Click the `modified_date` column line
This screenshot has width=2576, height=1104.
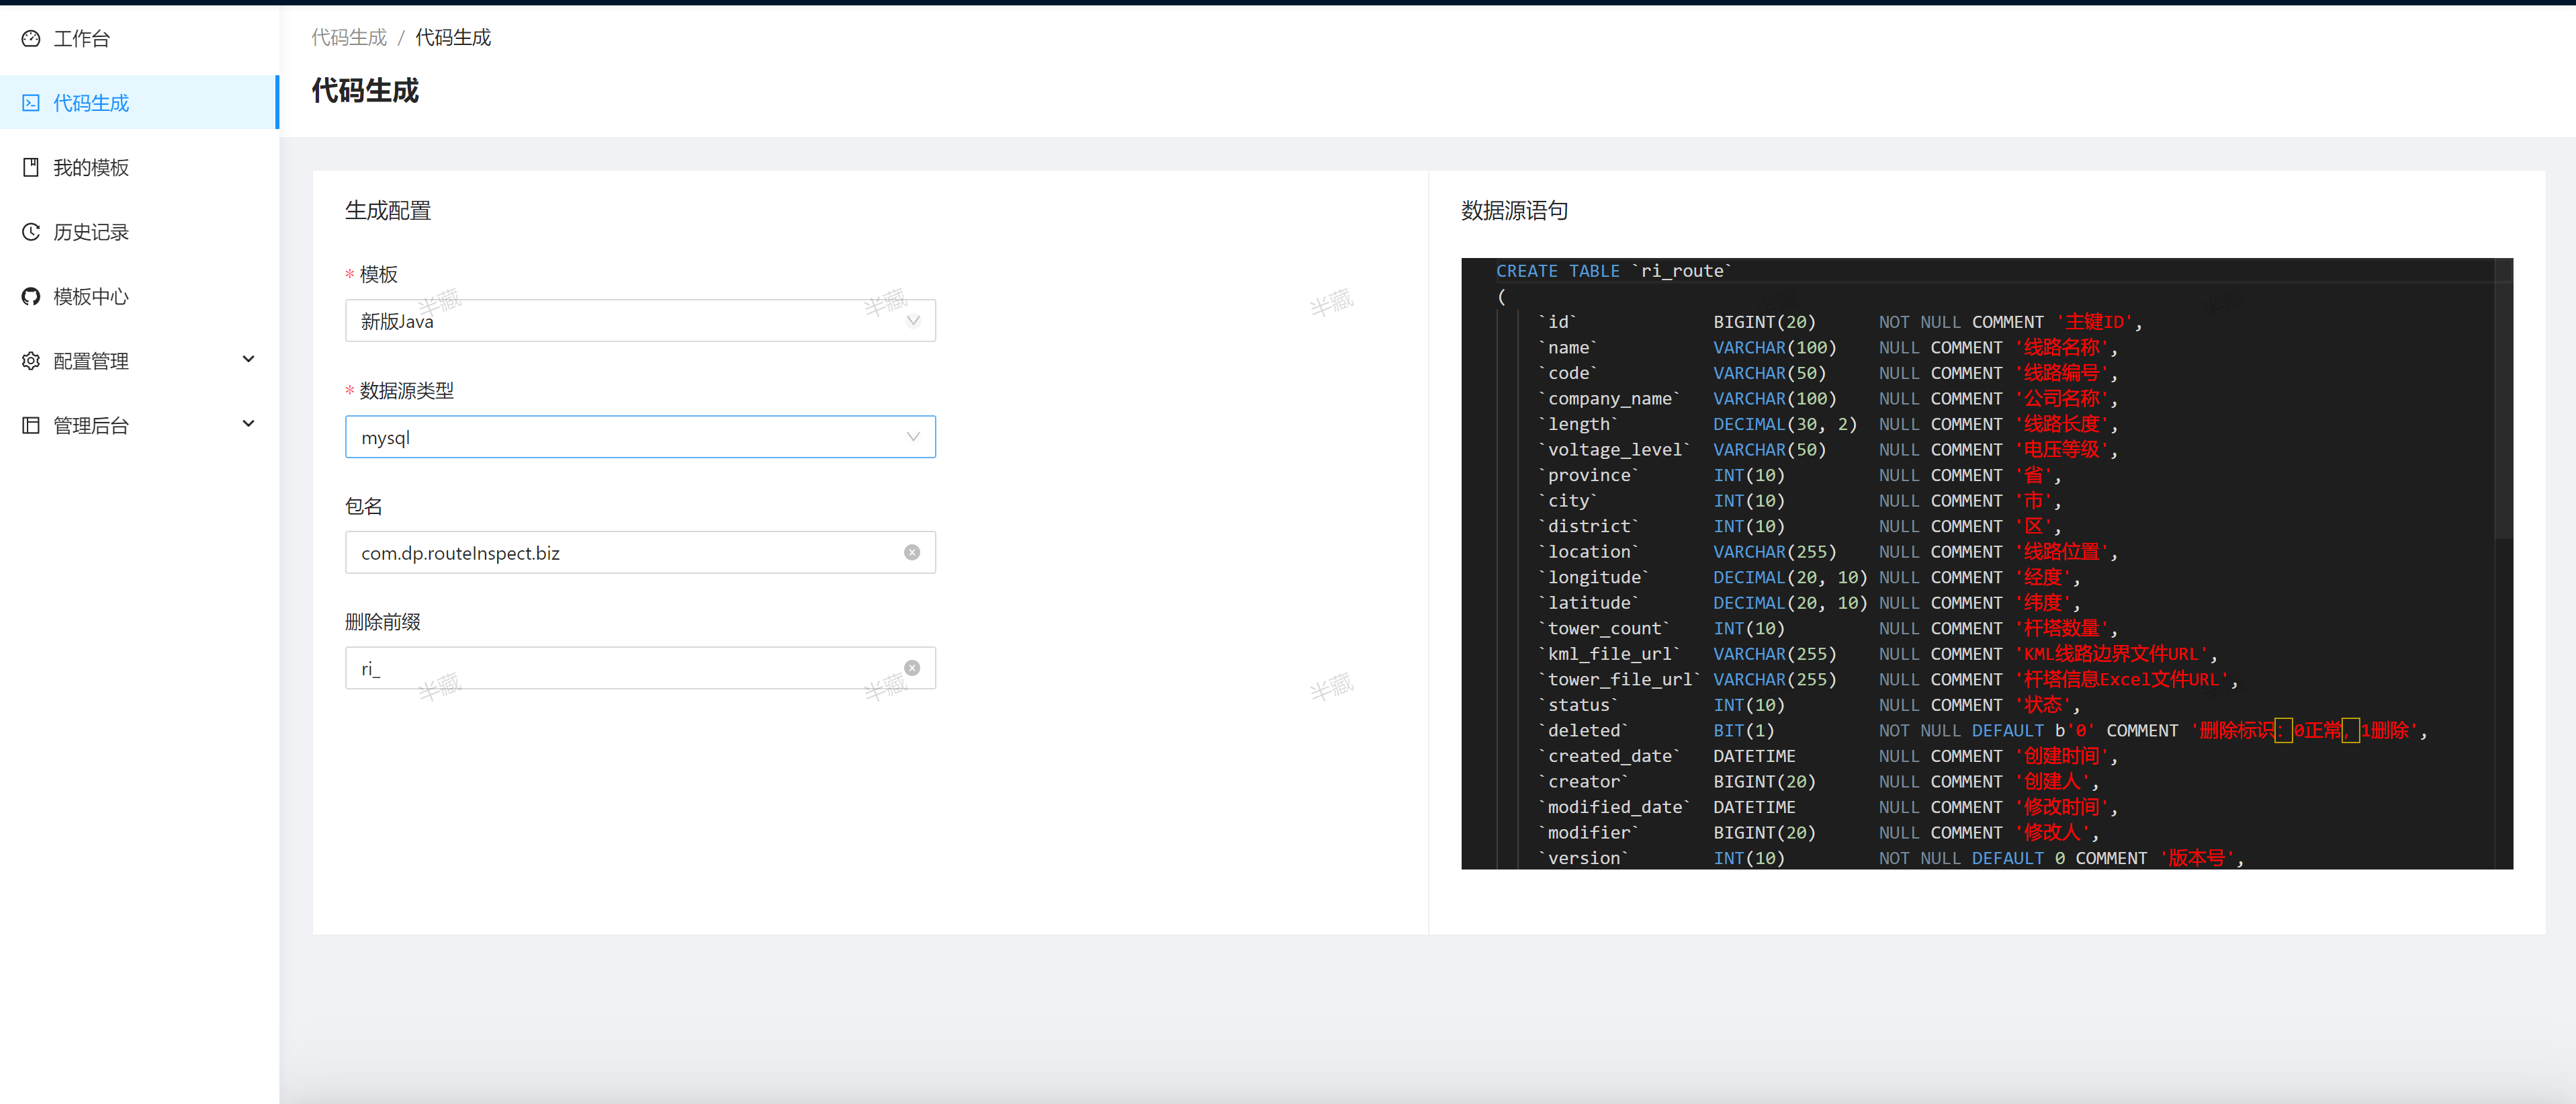(x=1828, y=807)
